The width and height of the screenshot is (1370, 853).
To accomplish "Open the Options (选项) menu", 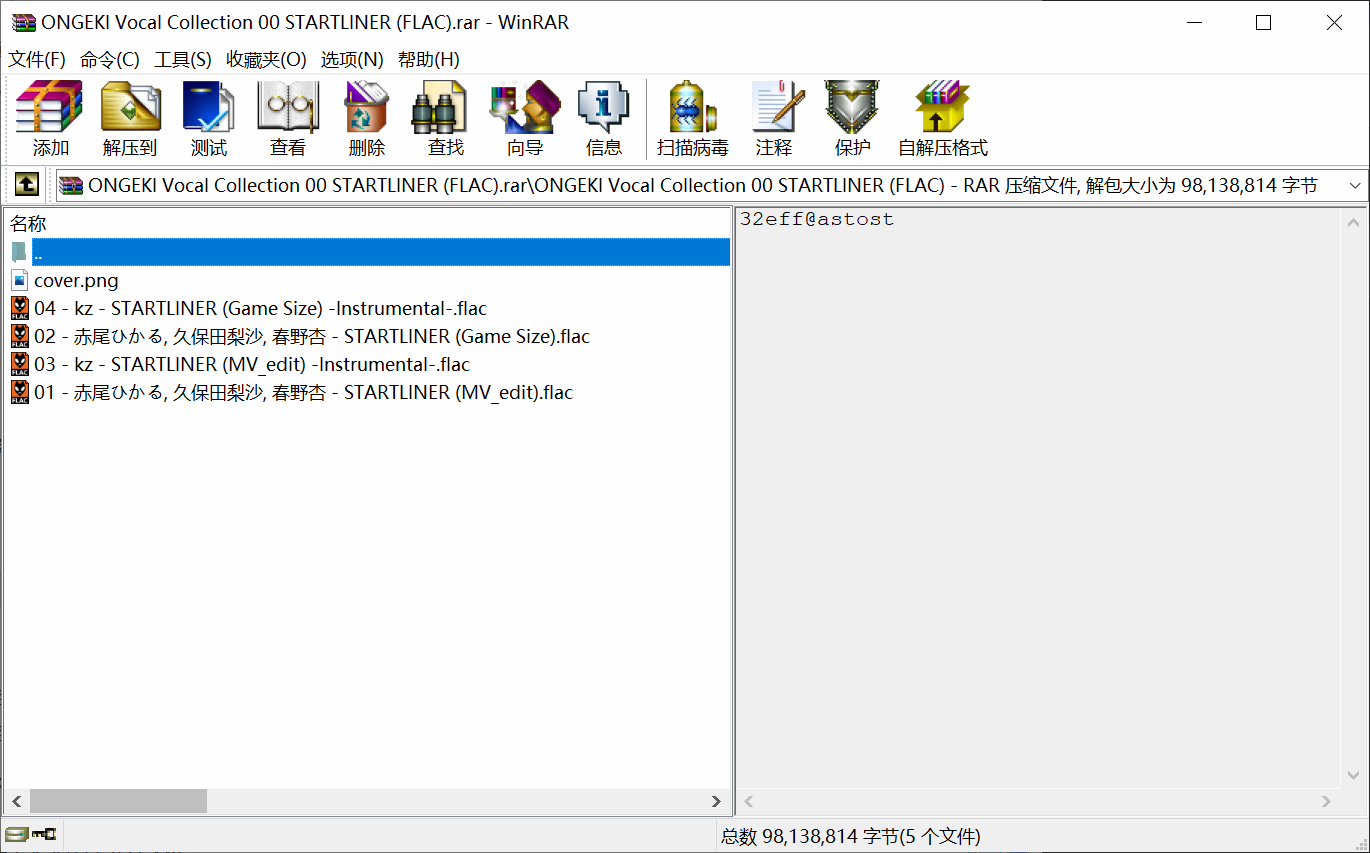I will 352,59.
